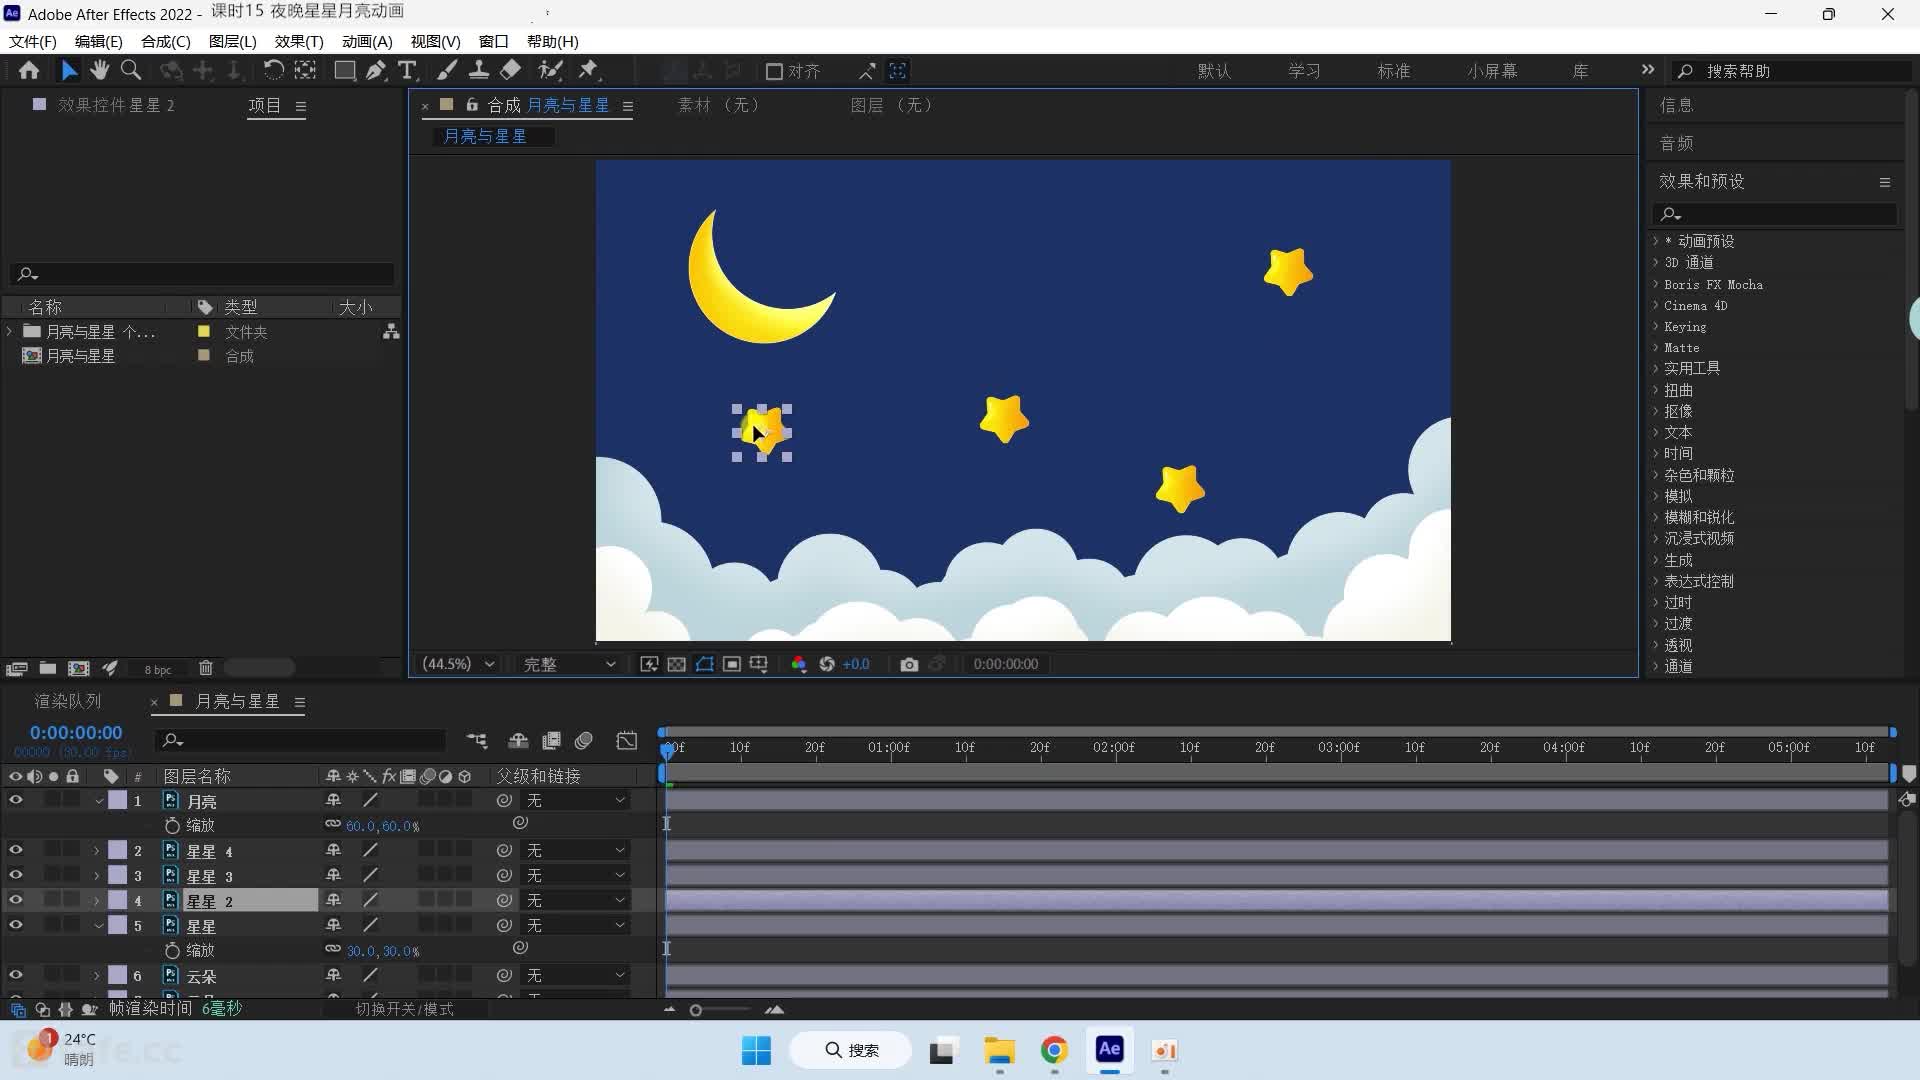Switch to the 默认 workspace
The image size is (1920, 1080).
[1214, 71]
